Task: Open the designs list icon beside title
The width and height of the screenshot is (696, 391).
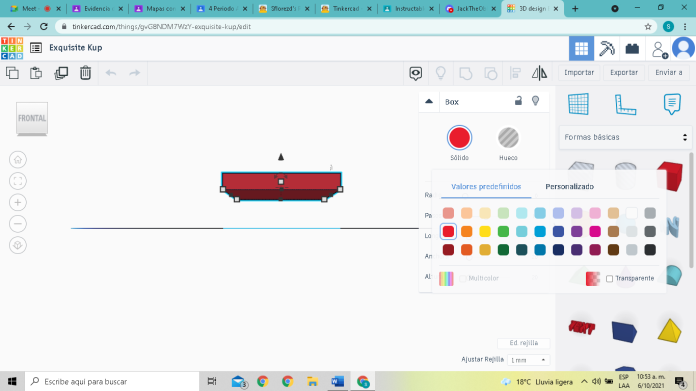Action: (x=36, y=47)
